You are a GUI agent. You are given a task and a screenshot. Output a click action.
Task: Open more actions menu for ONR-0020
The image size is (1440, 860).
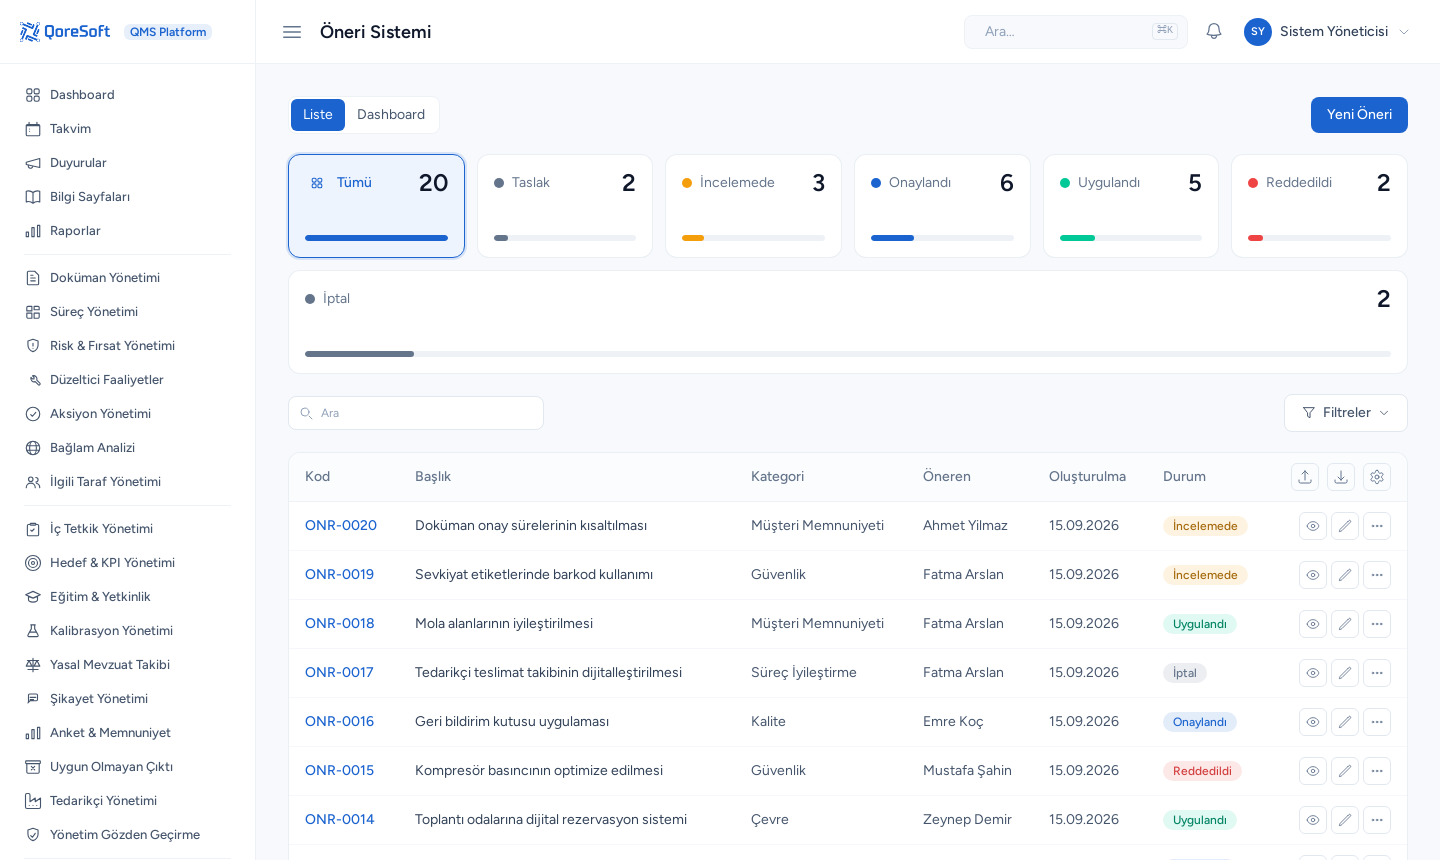[x=1377, y=526]
